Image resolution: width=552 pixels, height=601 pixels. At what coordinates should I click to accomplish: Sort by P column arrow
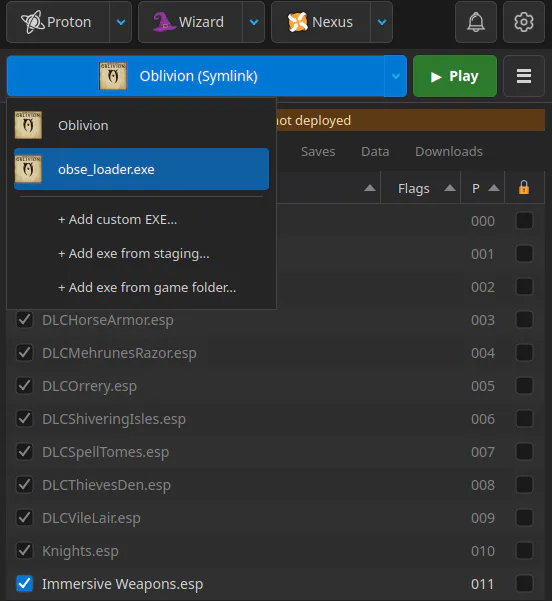494,188
